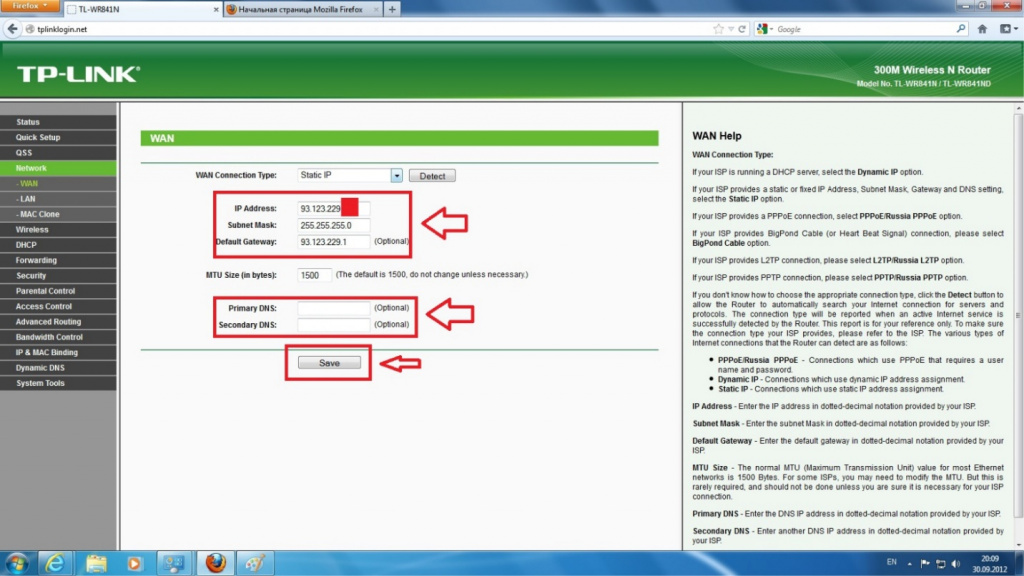The width and height of the screenshot is (1024, 576).
Task: Open the file explorer folder on taskbar
Action: click(96, 563)
